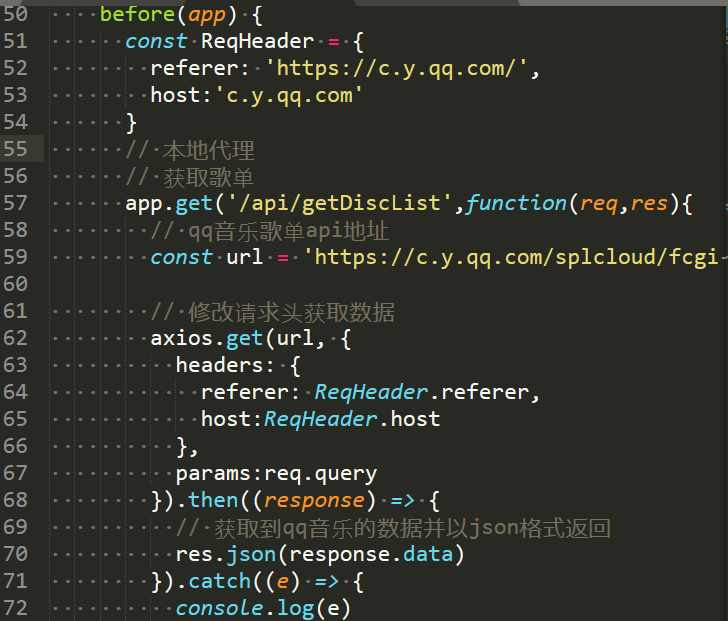The height and width of the screenshot is (621, 728).
Task: Click the 'ReqHeader' constant declaration
Action: (258, 41)
